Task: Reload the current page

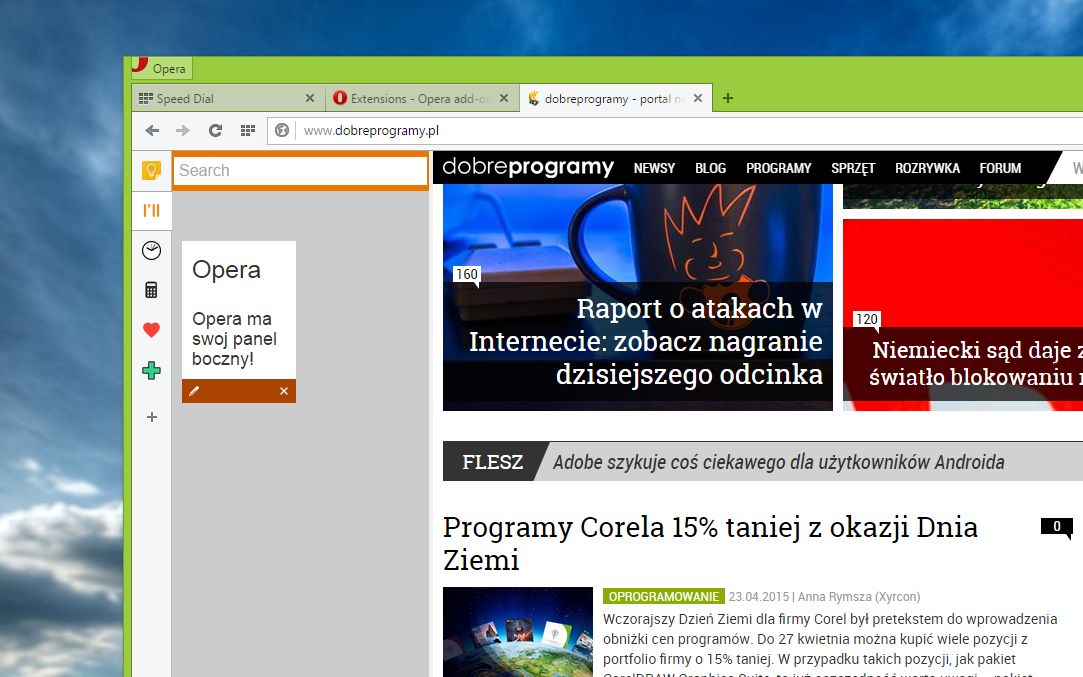Action: coord(215,130)
